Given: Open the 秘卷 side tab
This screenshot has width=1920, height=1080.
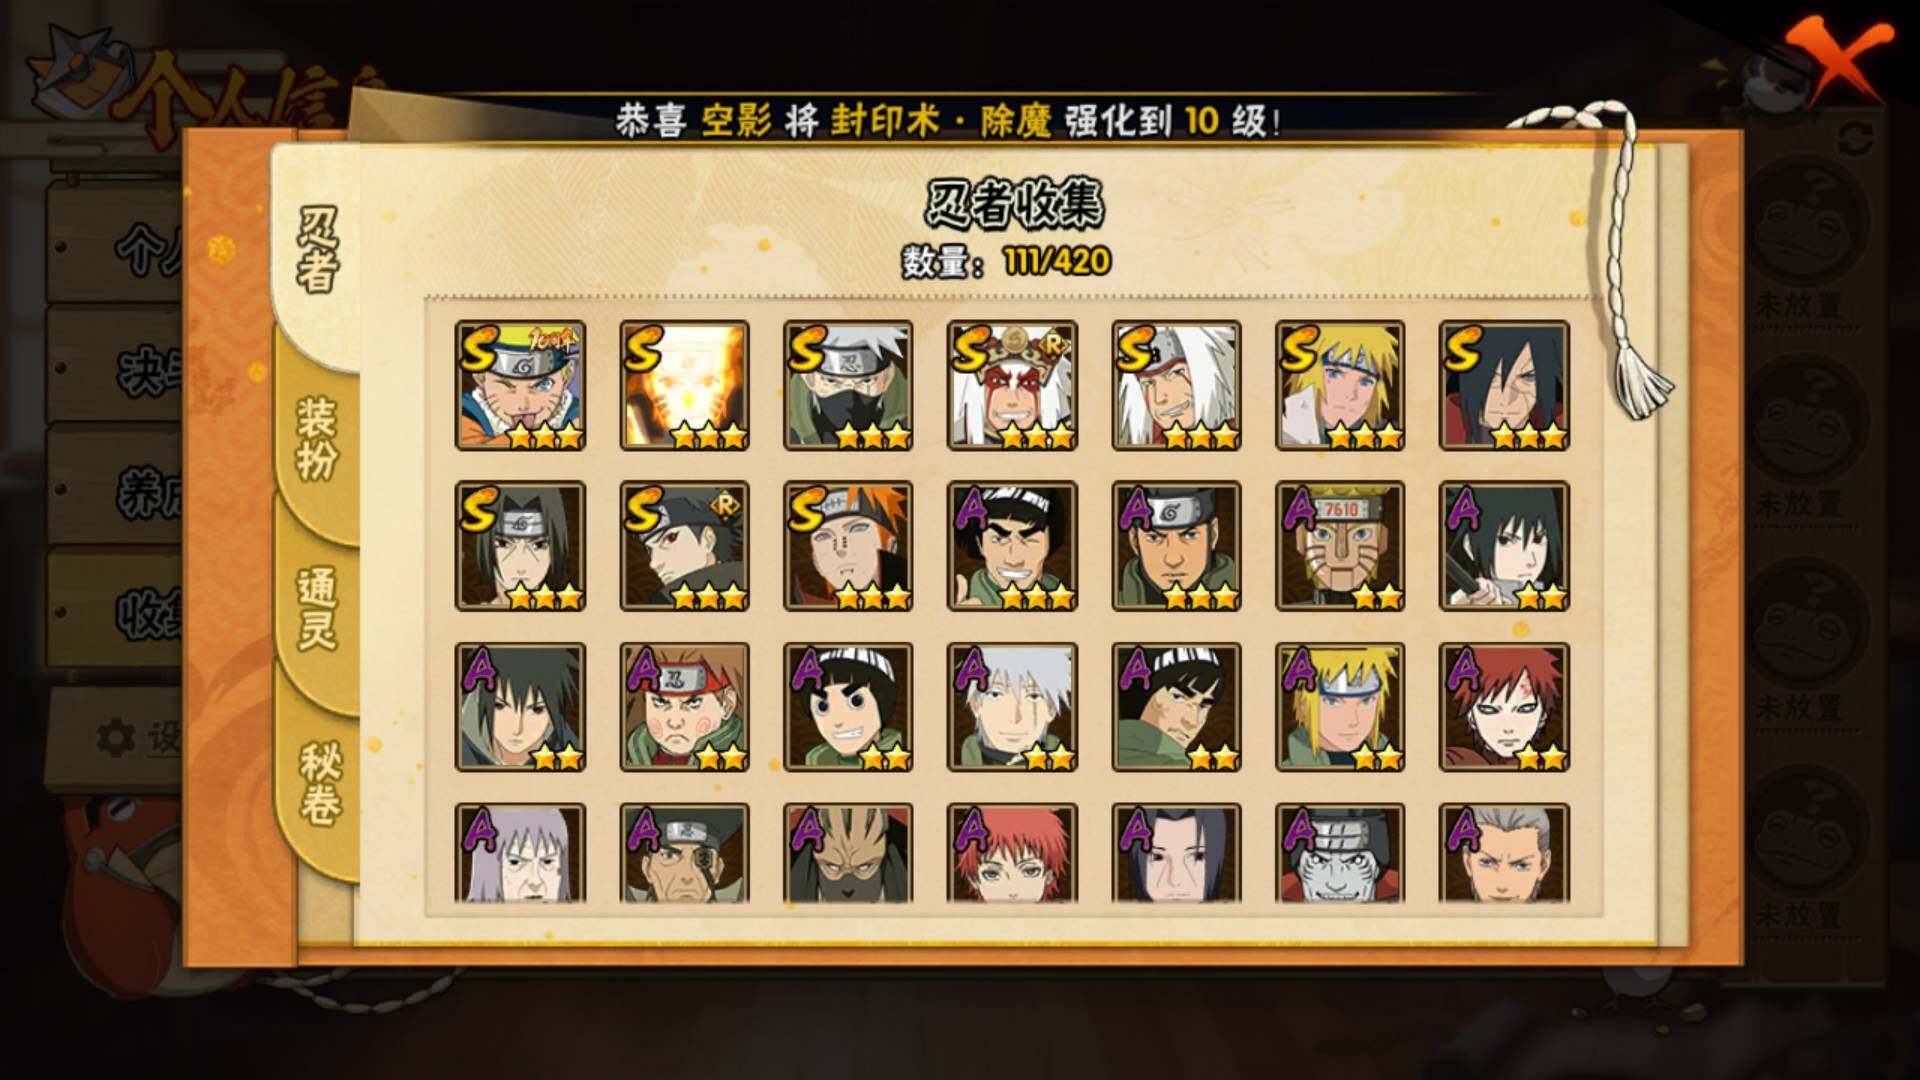Looking at the screenshot, I should coord(320,783).
